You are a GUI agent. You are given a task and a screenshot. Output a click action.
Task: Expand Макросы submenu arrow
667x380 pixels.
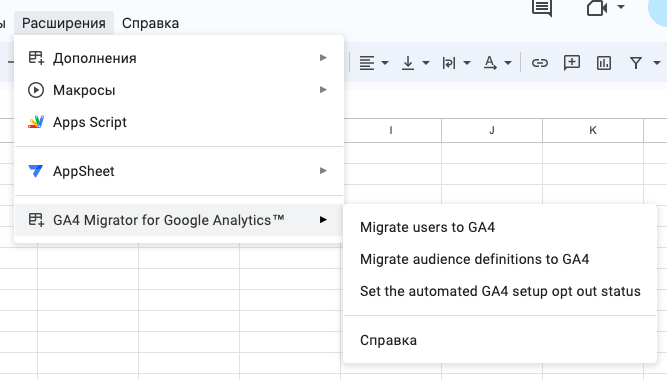pyautogui.click(x=323, y=90)
